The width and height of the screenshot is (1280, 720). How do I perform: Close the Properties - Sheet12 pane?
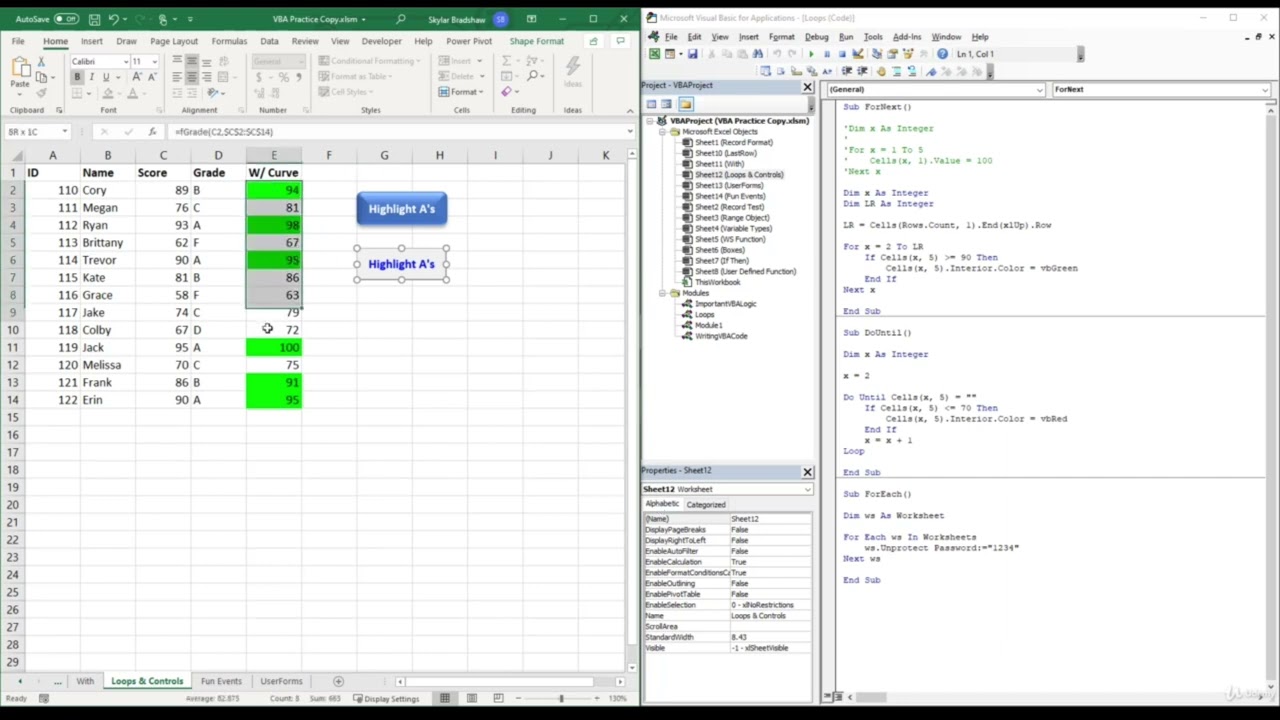[x=807, y=471]
